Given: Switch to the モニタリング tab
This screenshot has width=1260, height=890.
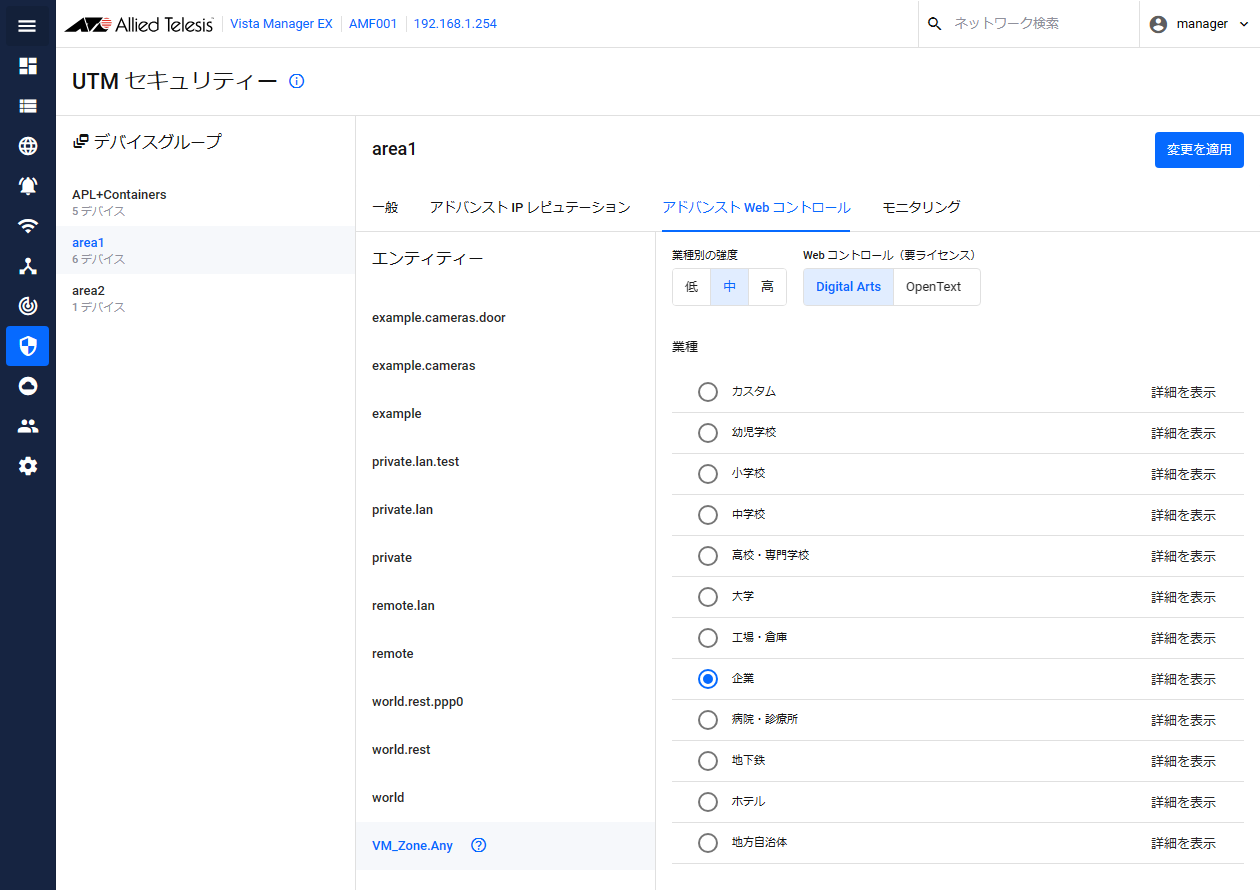Looking at the screenshot, I should pyautogui.click(x=921, y=207).
